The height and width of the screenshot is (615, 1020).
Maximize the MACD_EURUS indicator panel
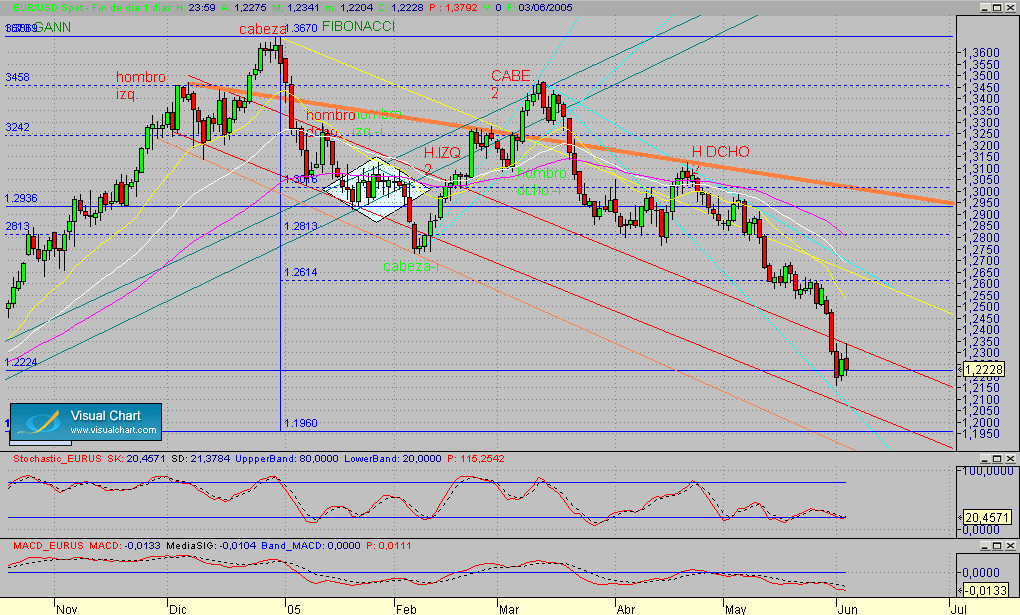click(x=998, y=545)
